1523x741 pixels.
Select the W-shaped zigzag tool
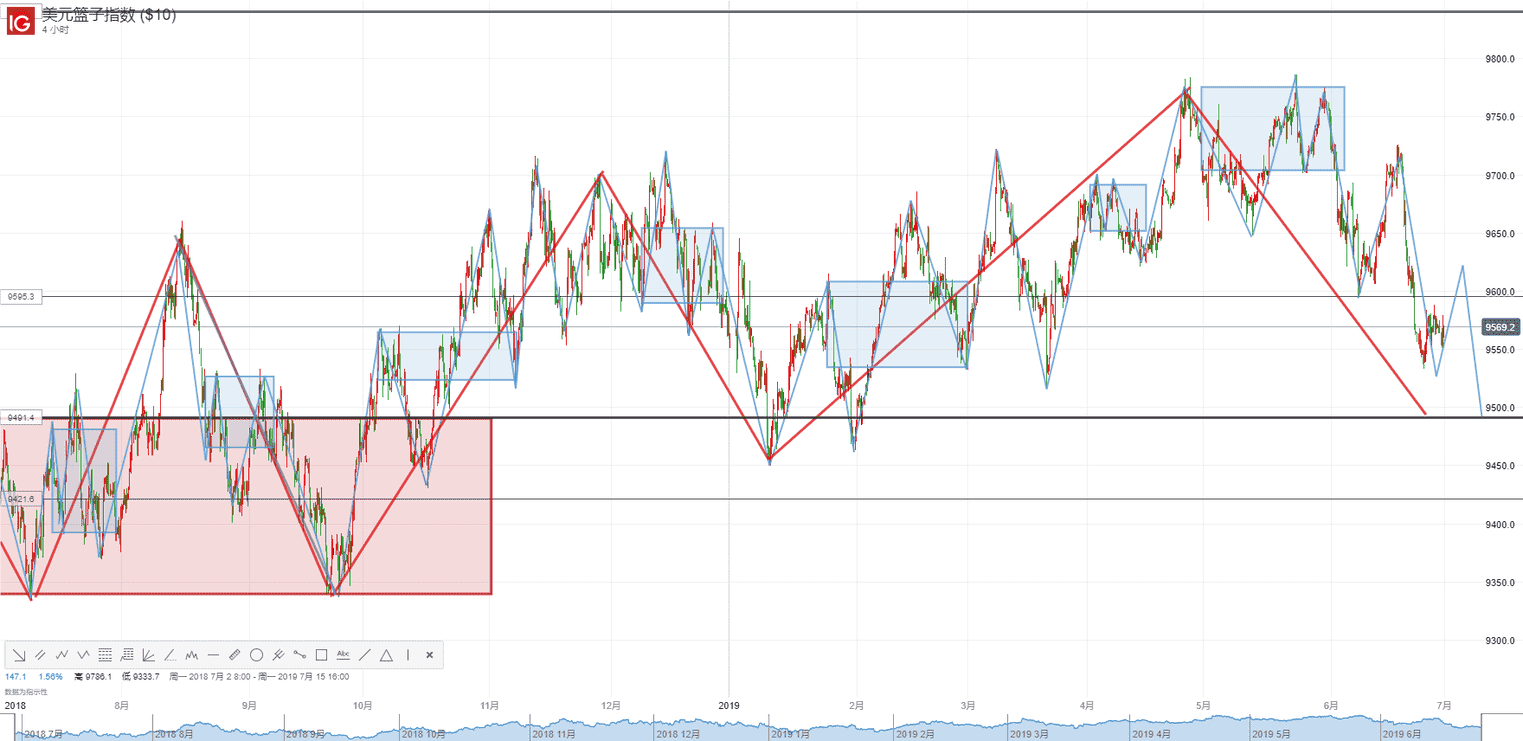pyautogui.click(x=83, y=655)
